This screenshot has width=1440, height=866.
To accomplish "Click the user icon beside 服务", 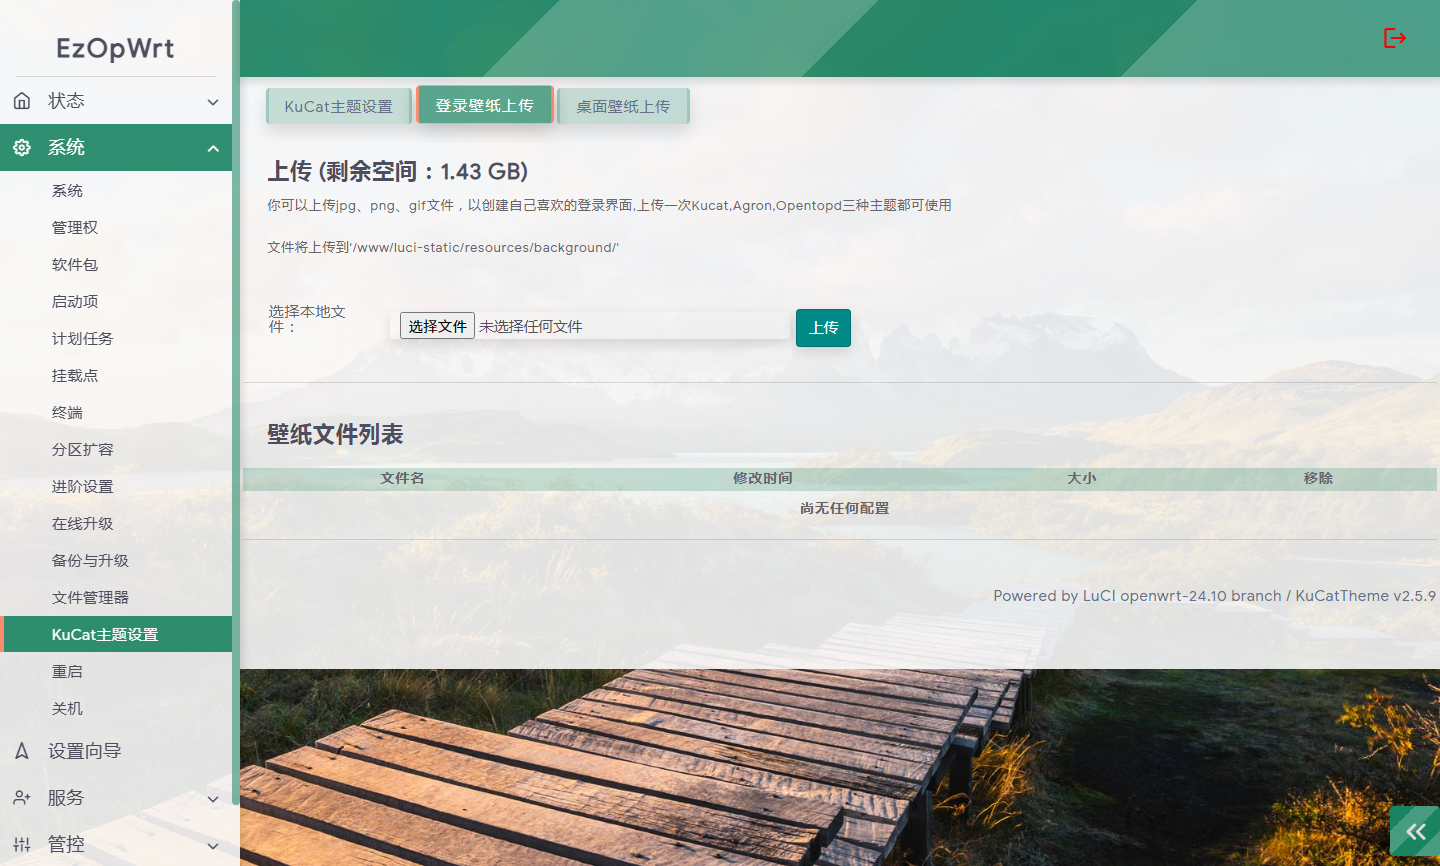I will [x=22, y=798].
